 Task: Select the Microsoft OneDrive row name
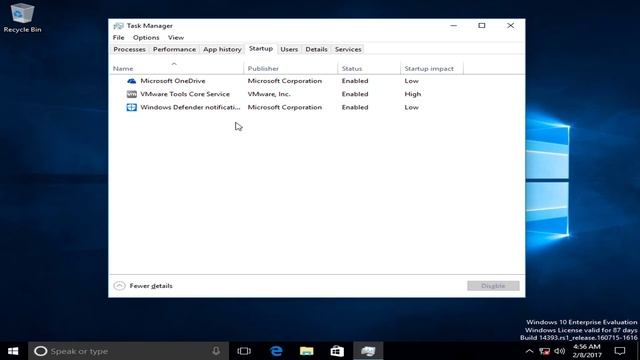click(173, 81)
